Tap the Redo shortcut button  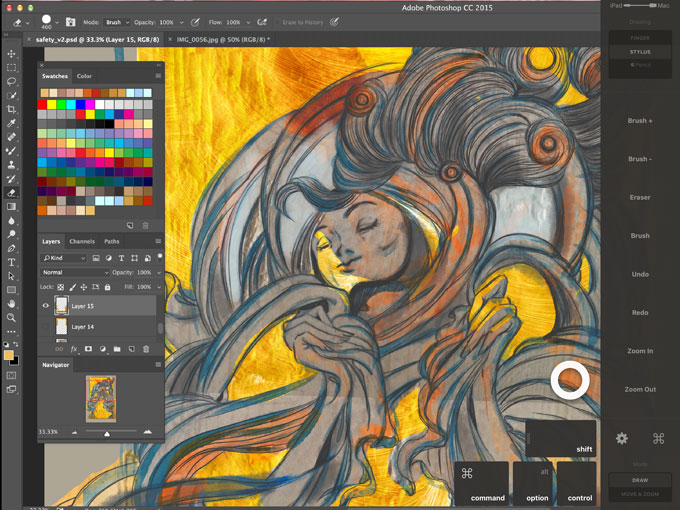click(640, 312)
